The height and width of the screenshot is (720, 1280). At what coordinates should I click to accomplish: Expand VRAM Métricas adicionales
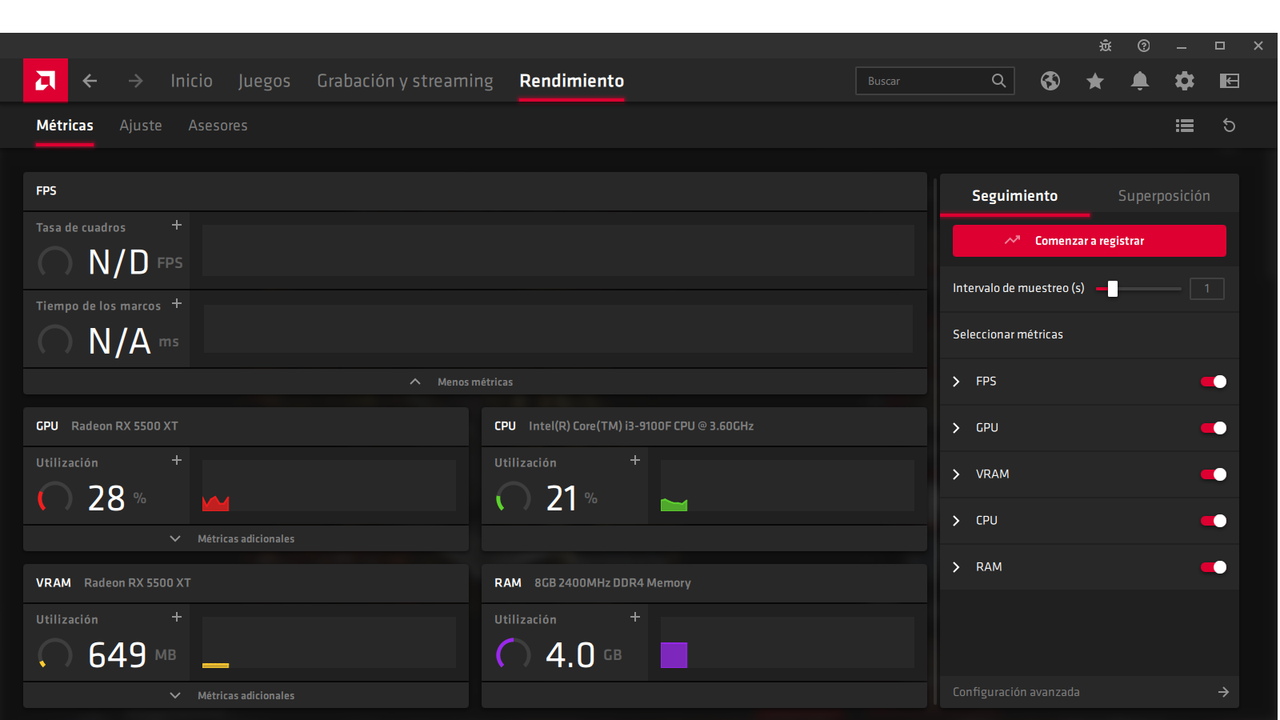246,696
